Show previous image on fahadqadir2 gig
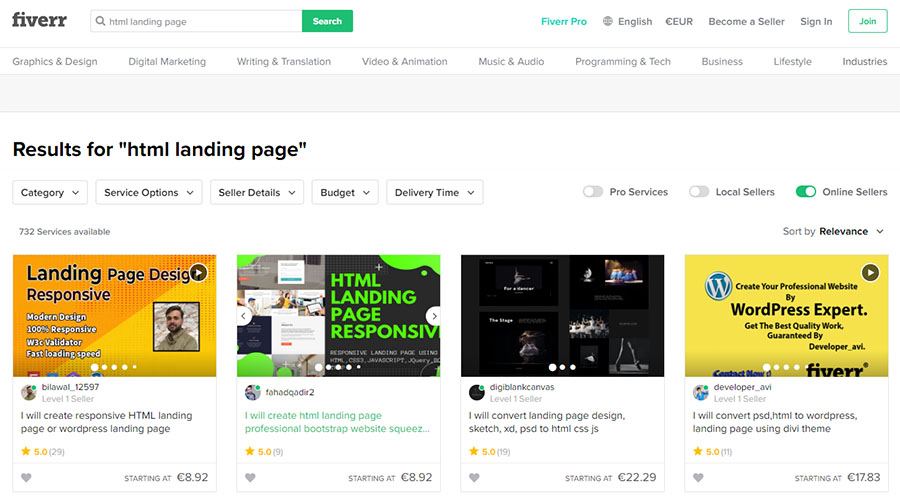The image size is (900, 504). coord(244,316)
